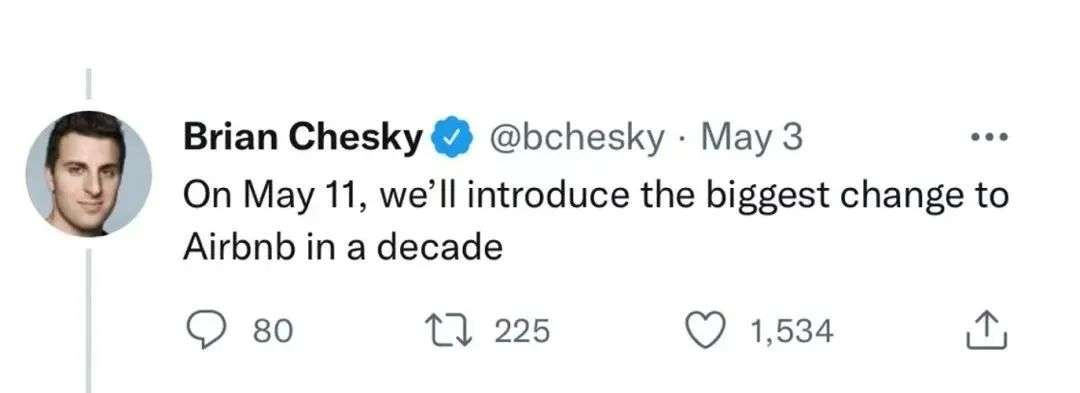Image resolution: width=1080 pixels, height=393 pixels.
Task: Click the retweet count 225
Action: pos(523,332)
